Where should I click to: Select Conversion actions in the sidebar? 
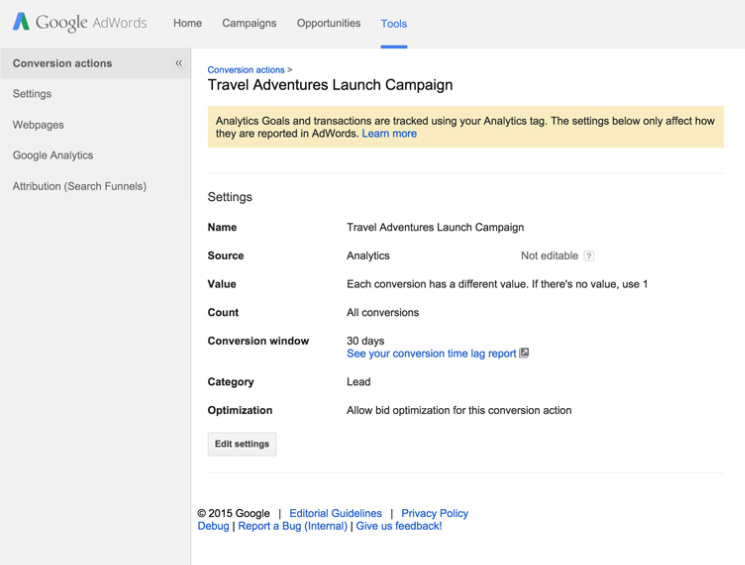pos(96,63)
